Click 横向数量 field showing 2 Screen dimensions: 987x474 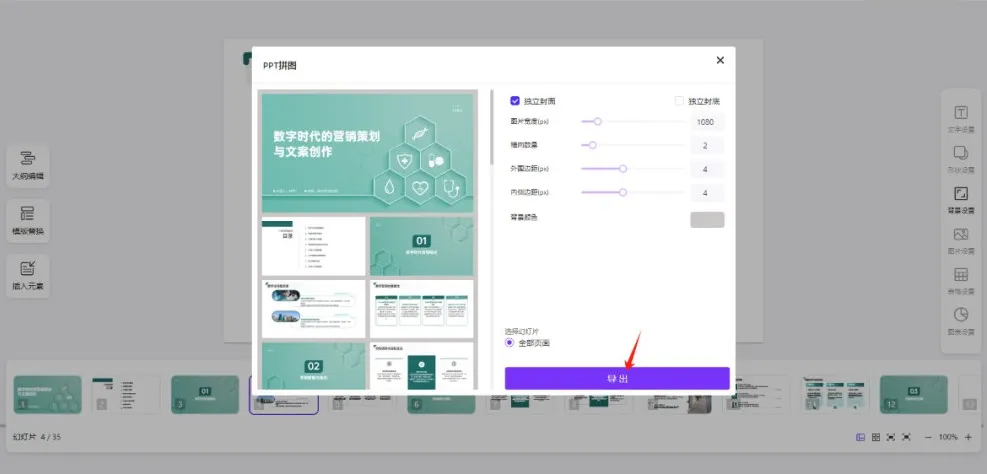point(708,145)
